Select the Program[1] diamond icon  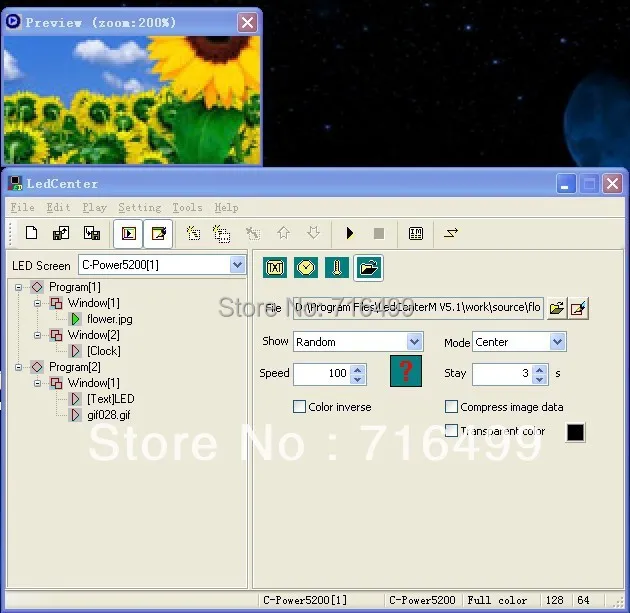click(37, 287)
